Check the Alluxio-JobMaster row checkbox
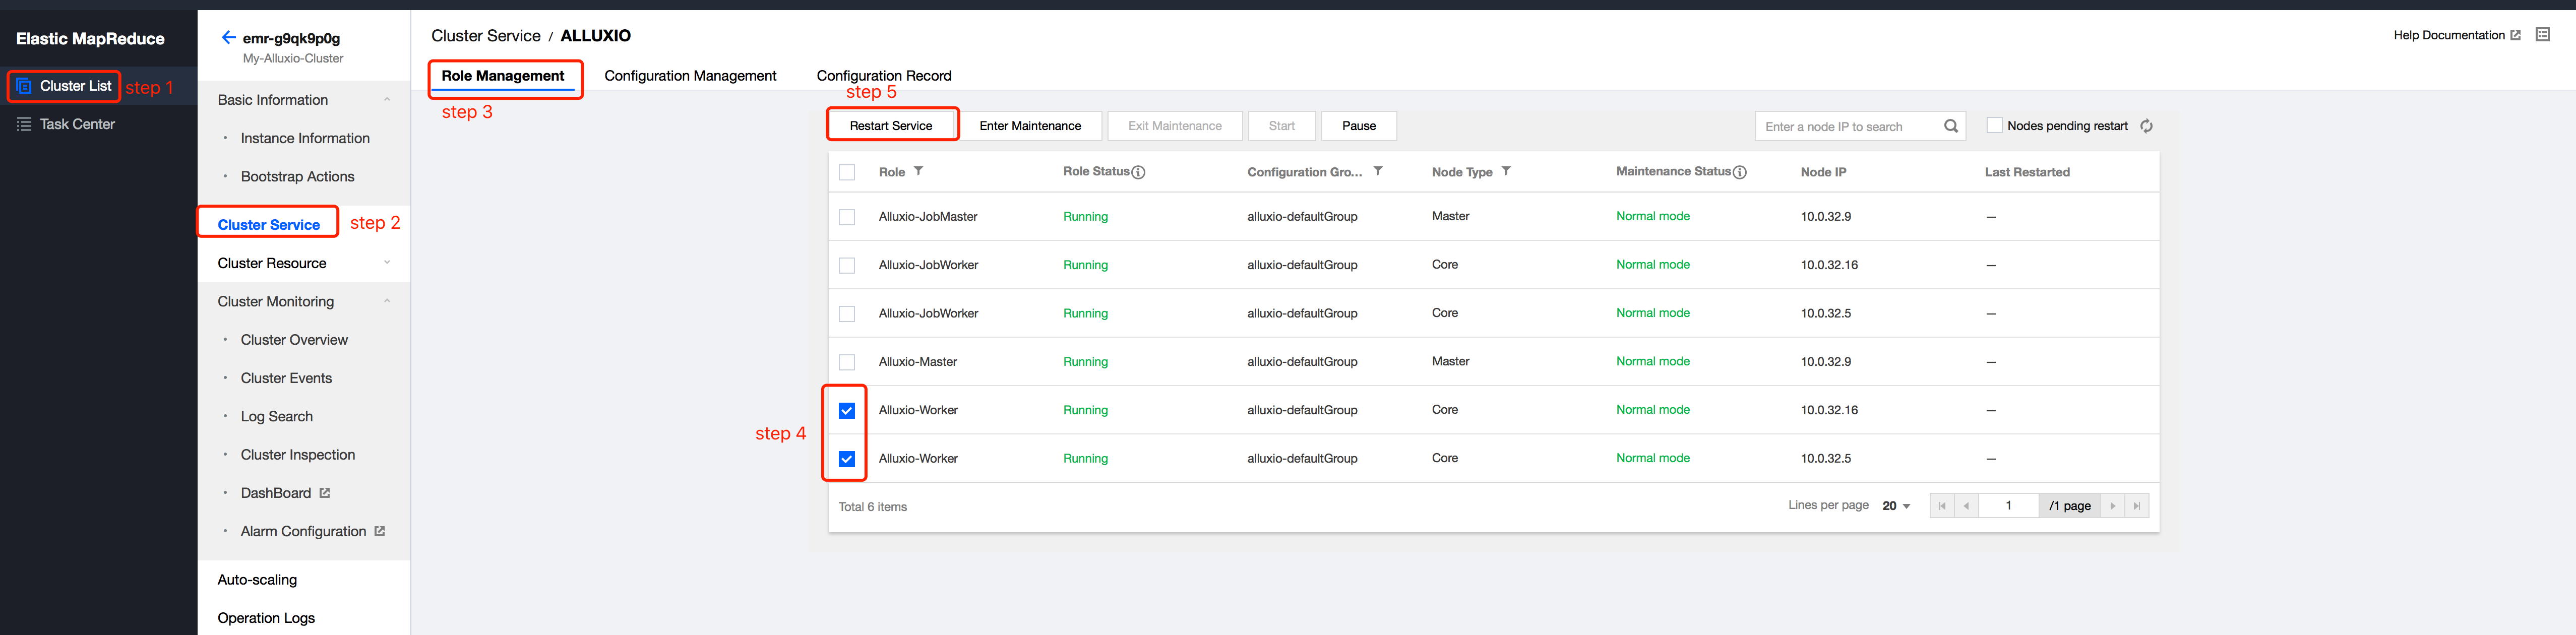Screen dimensions: 2576x635 click(x=847, y=217)
